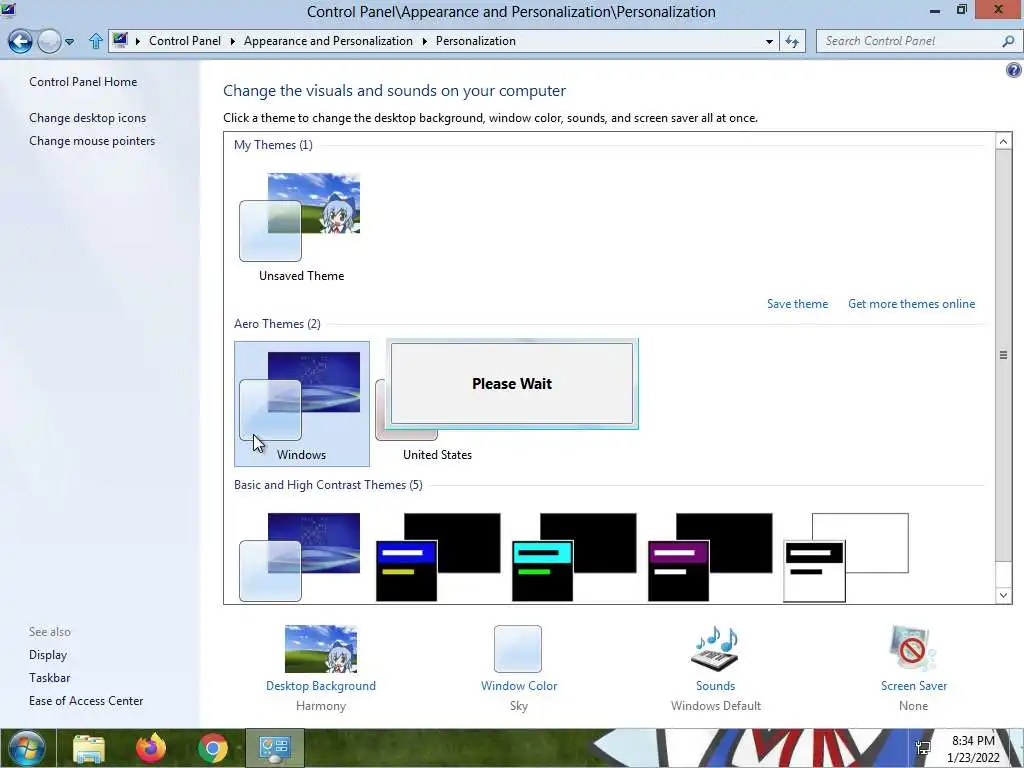
Task: Restore down the Personalization window
Action: 961,10
